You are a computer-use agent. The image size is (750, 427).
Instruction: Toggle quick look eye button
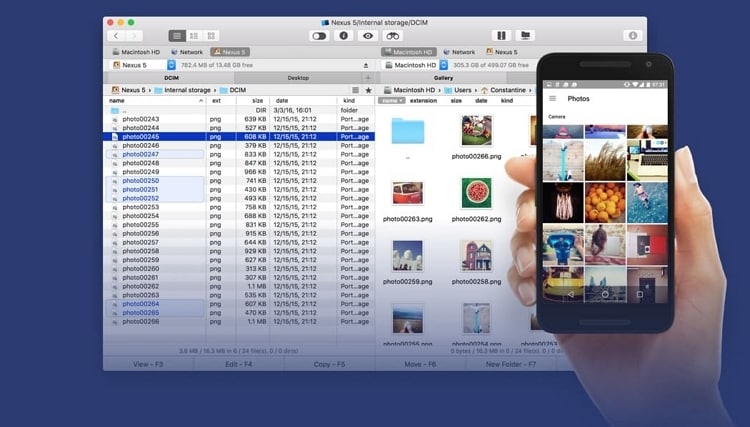pyautogui.click(x=368, y=36)
